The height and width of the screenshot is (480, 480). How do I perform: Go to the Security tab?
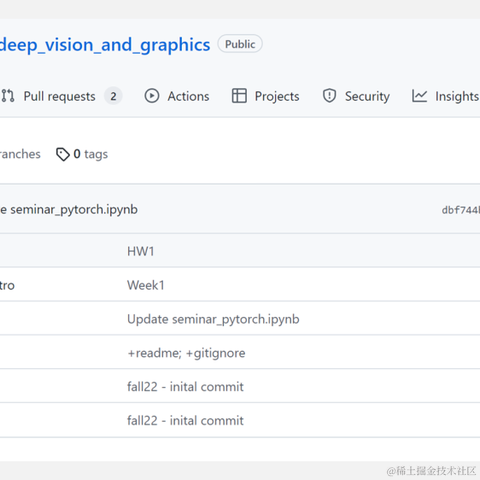[367, 96]
